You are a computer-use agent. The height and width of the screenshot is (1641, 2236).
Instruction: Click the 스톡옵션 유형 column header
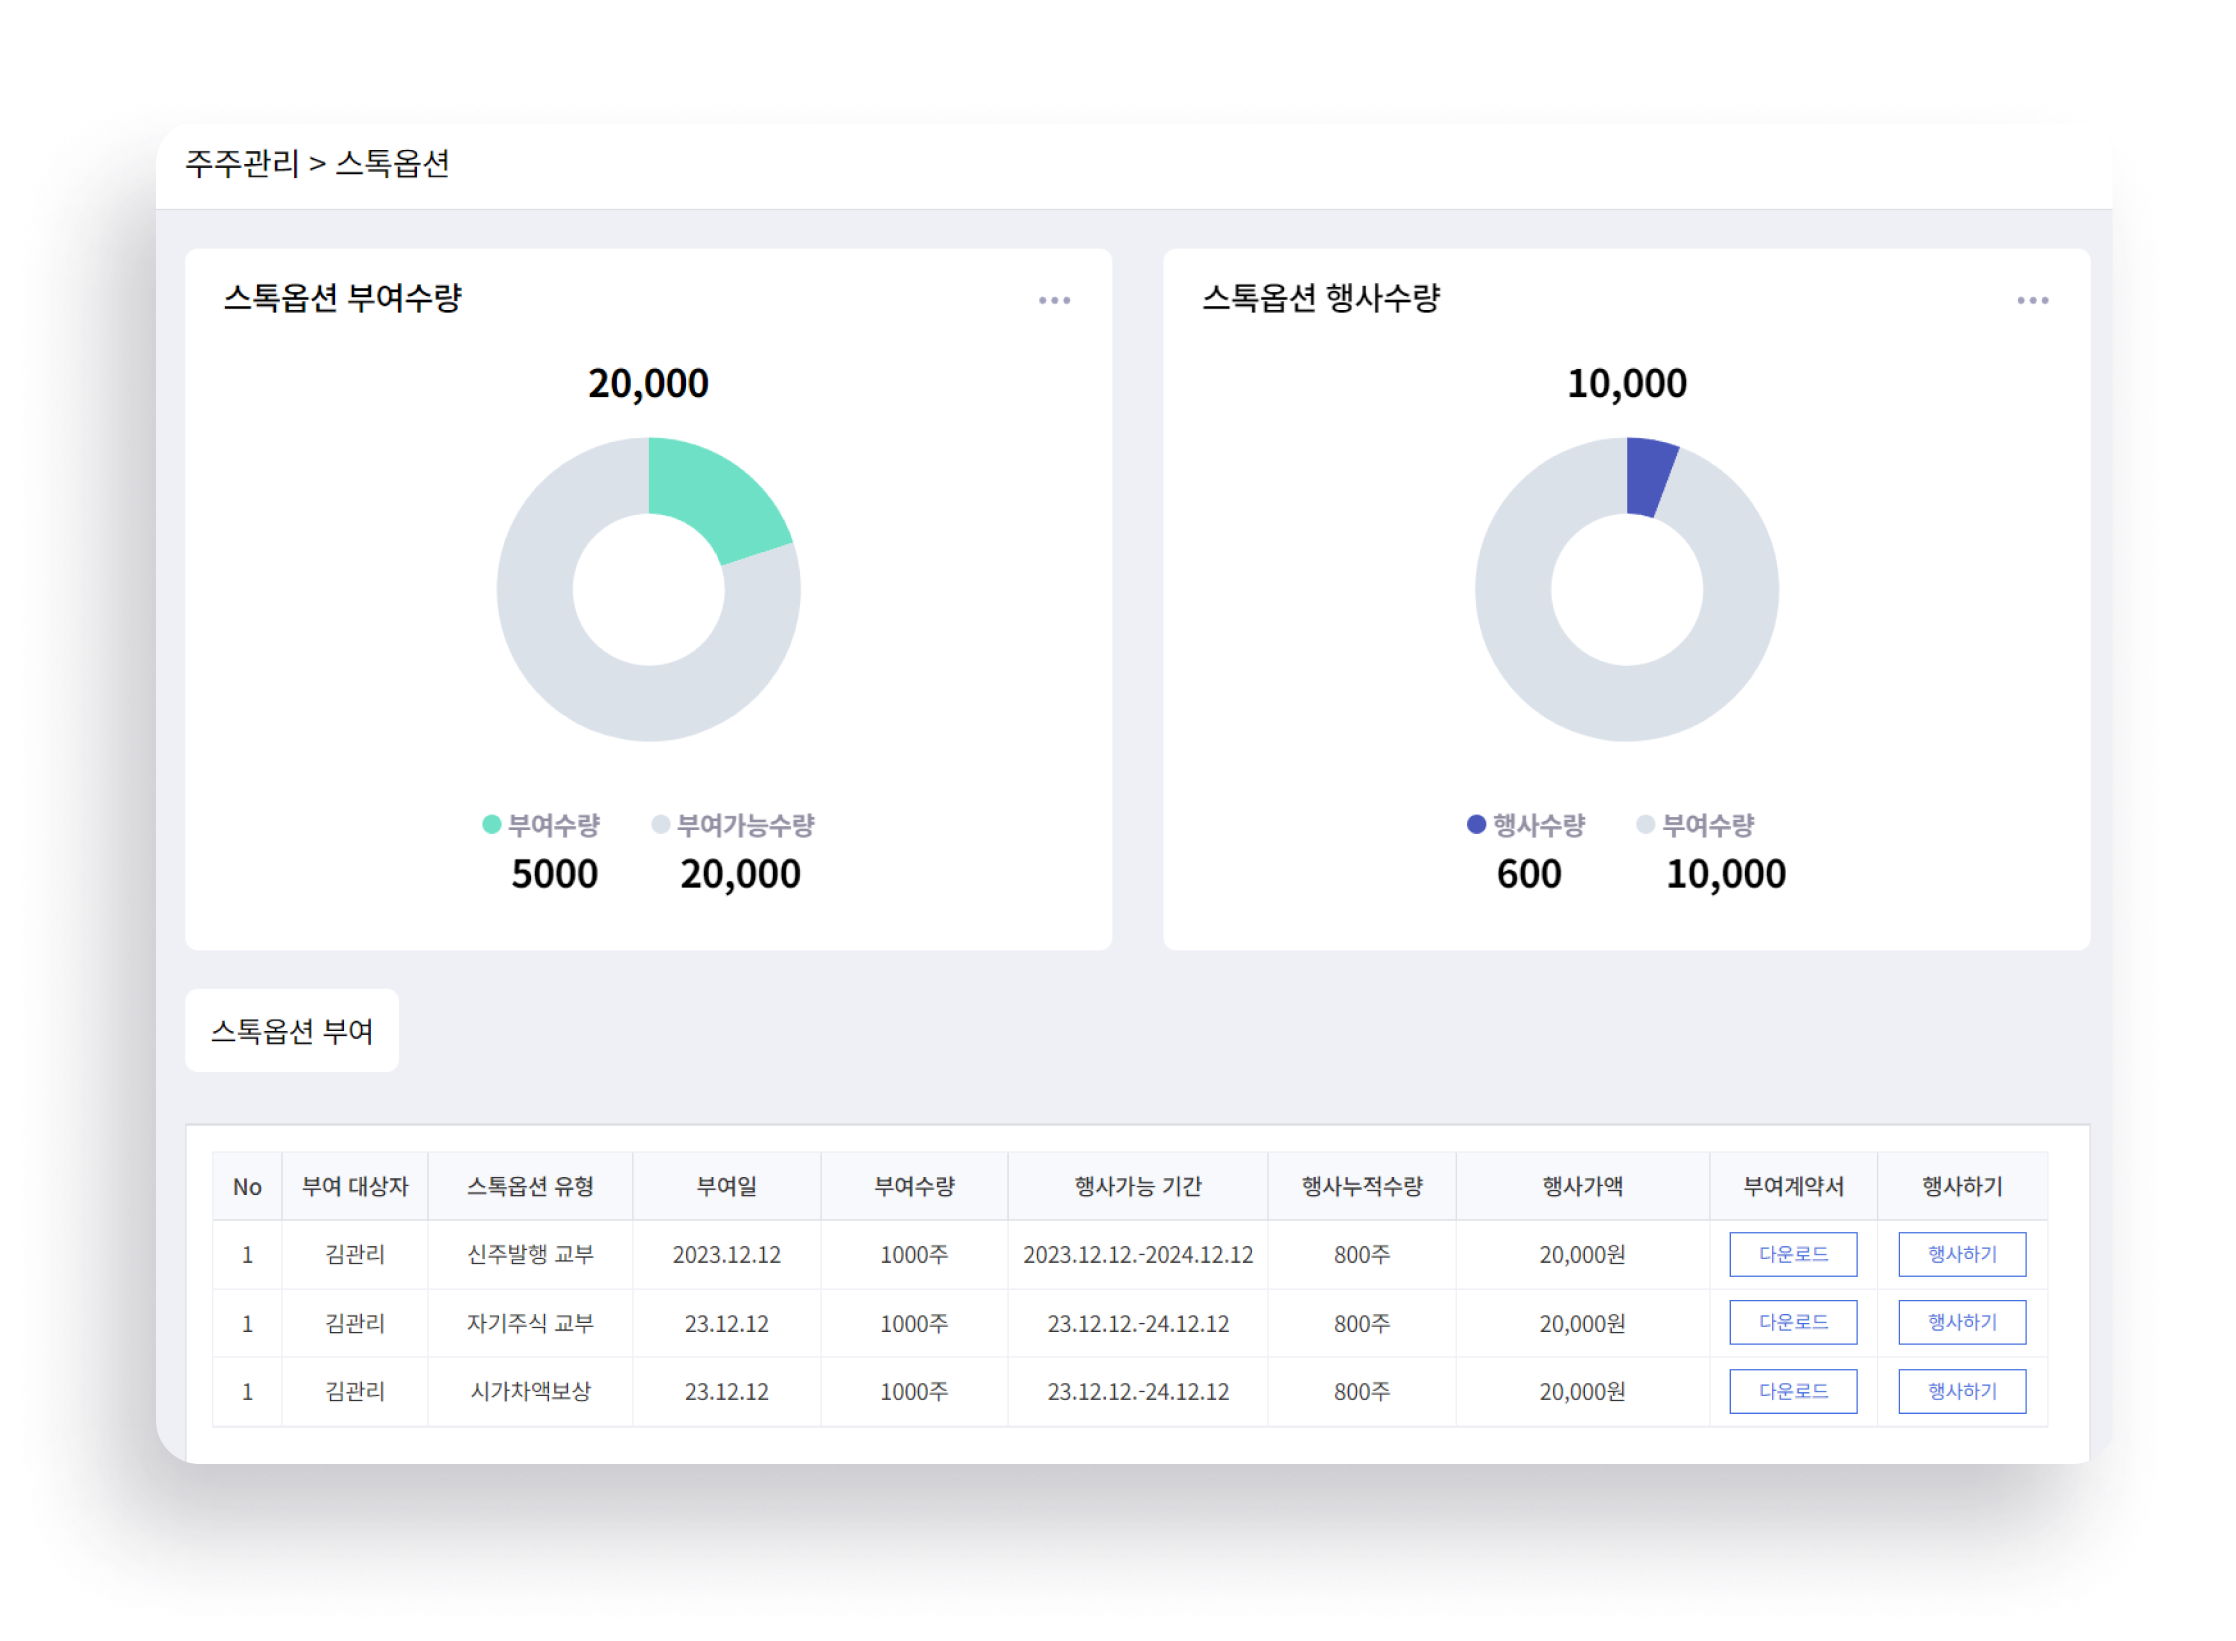click(x=530, y=1186)
